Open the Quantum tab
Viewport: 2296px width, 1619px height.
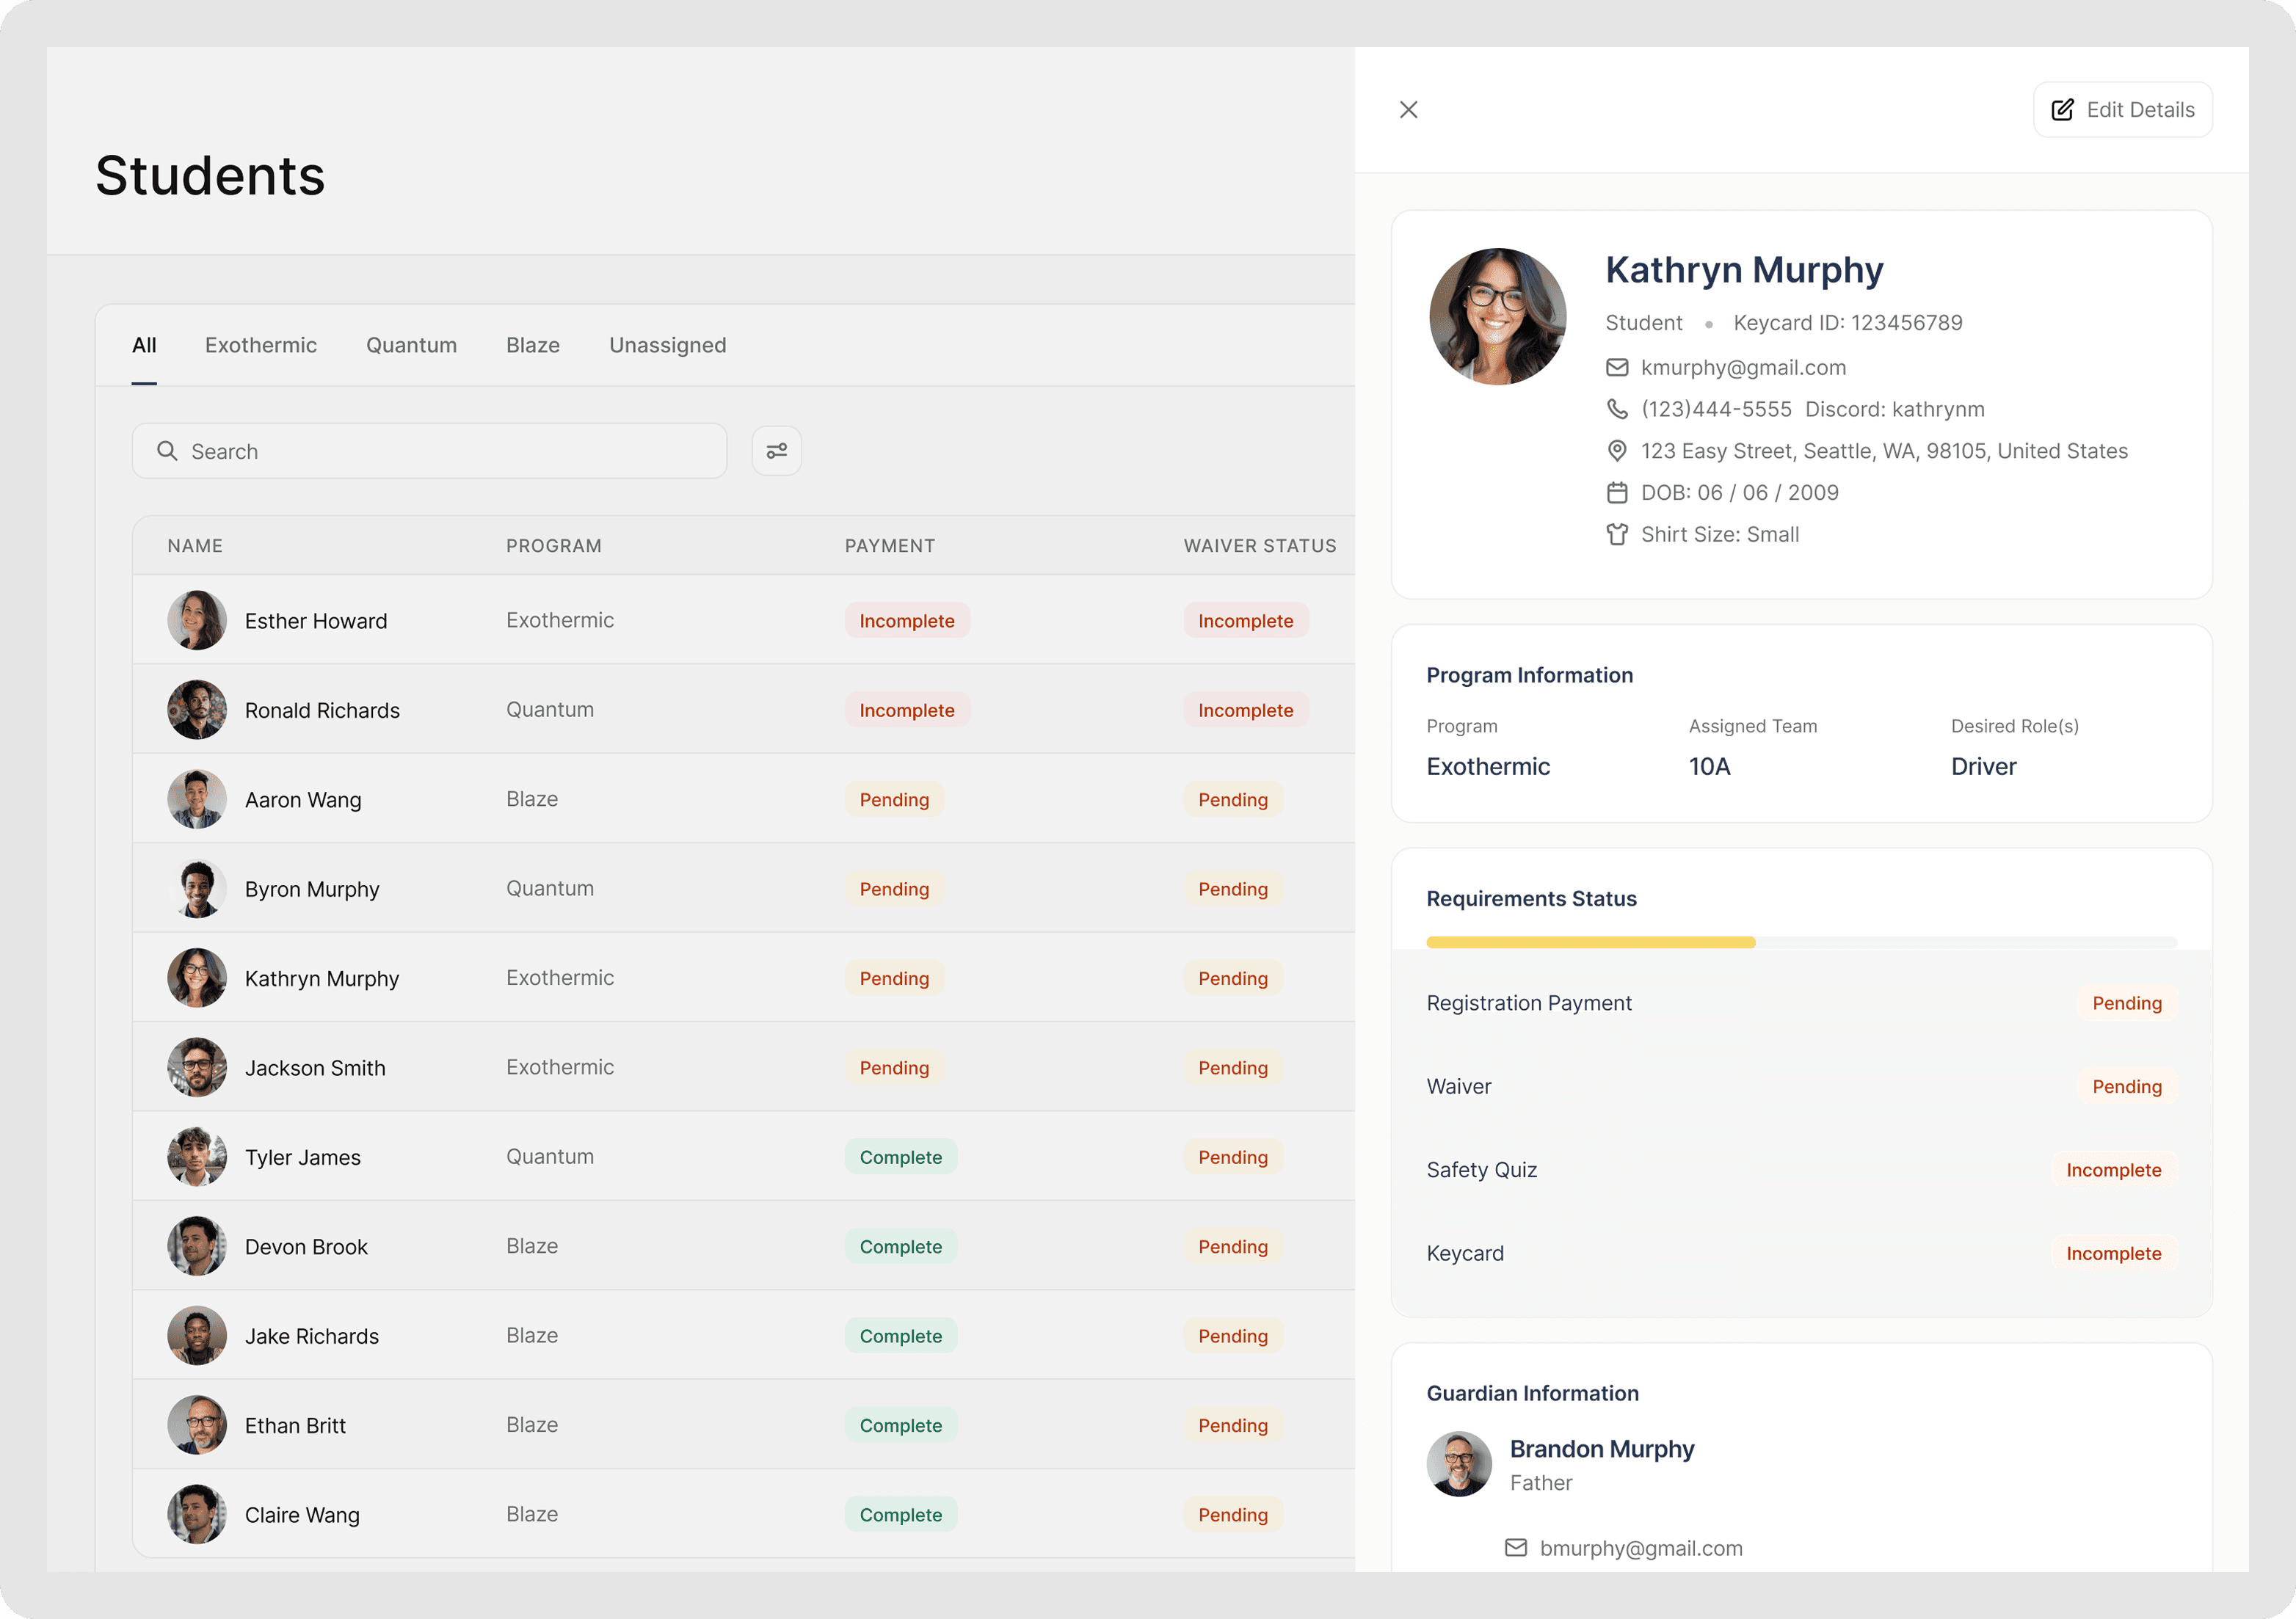(x=411, y=345)
